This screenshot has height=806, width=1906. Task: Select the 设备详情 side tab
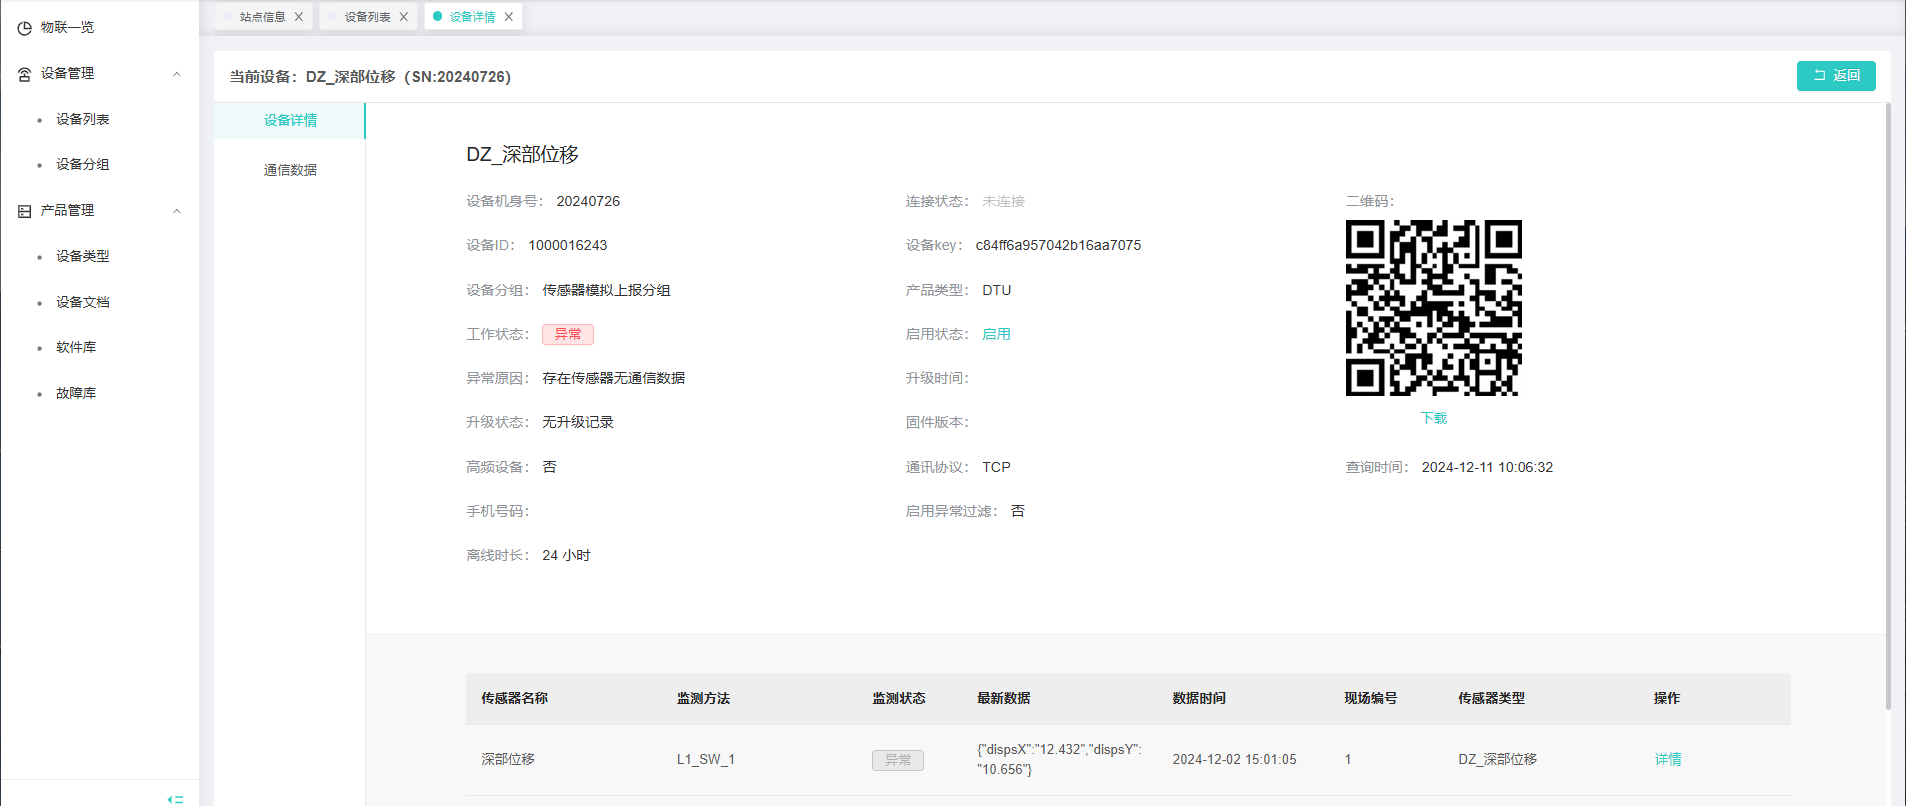(290, 120)
